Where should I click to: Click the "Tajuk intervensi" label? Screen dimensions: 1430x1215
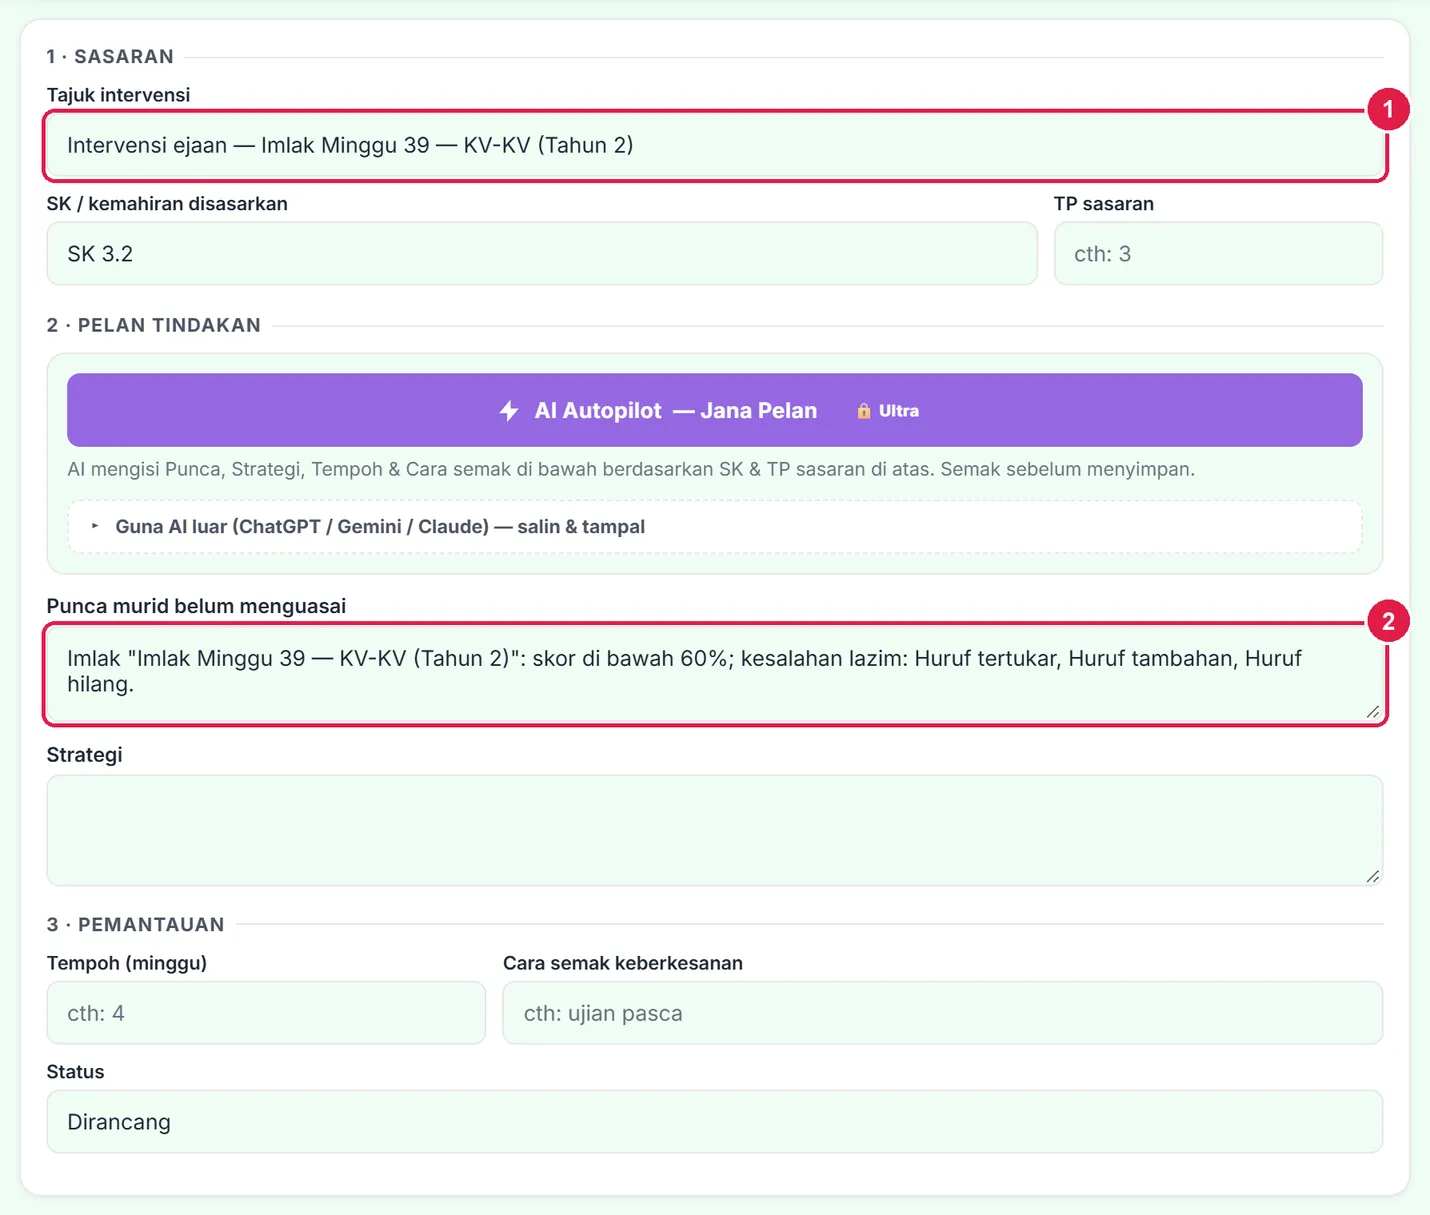click(x=118, y=95)
